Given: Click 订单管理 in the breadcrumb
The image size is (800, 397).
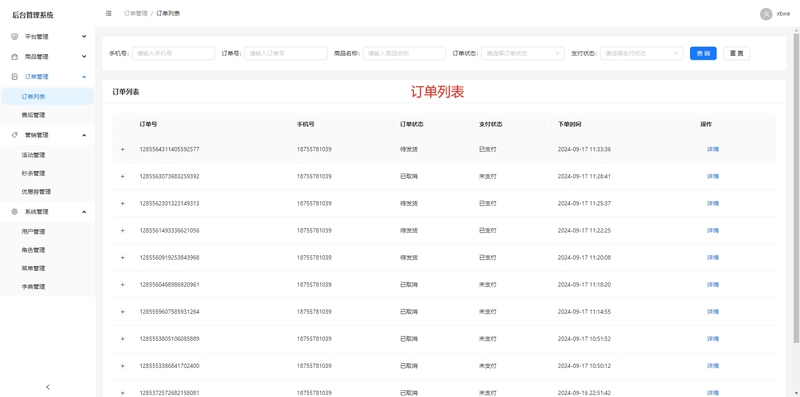Looking at the screenshot, I should tap(136, 13).
